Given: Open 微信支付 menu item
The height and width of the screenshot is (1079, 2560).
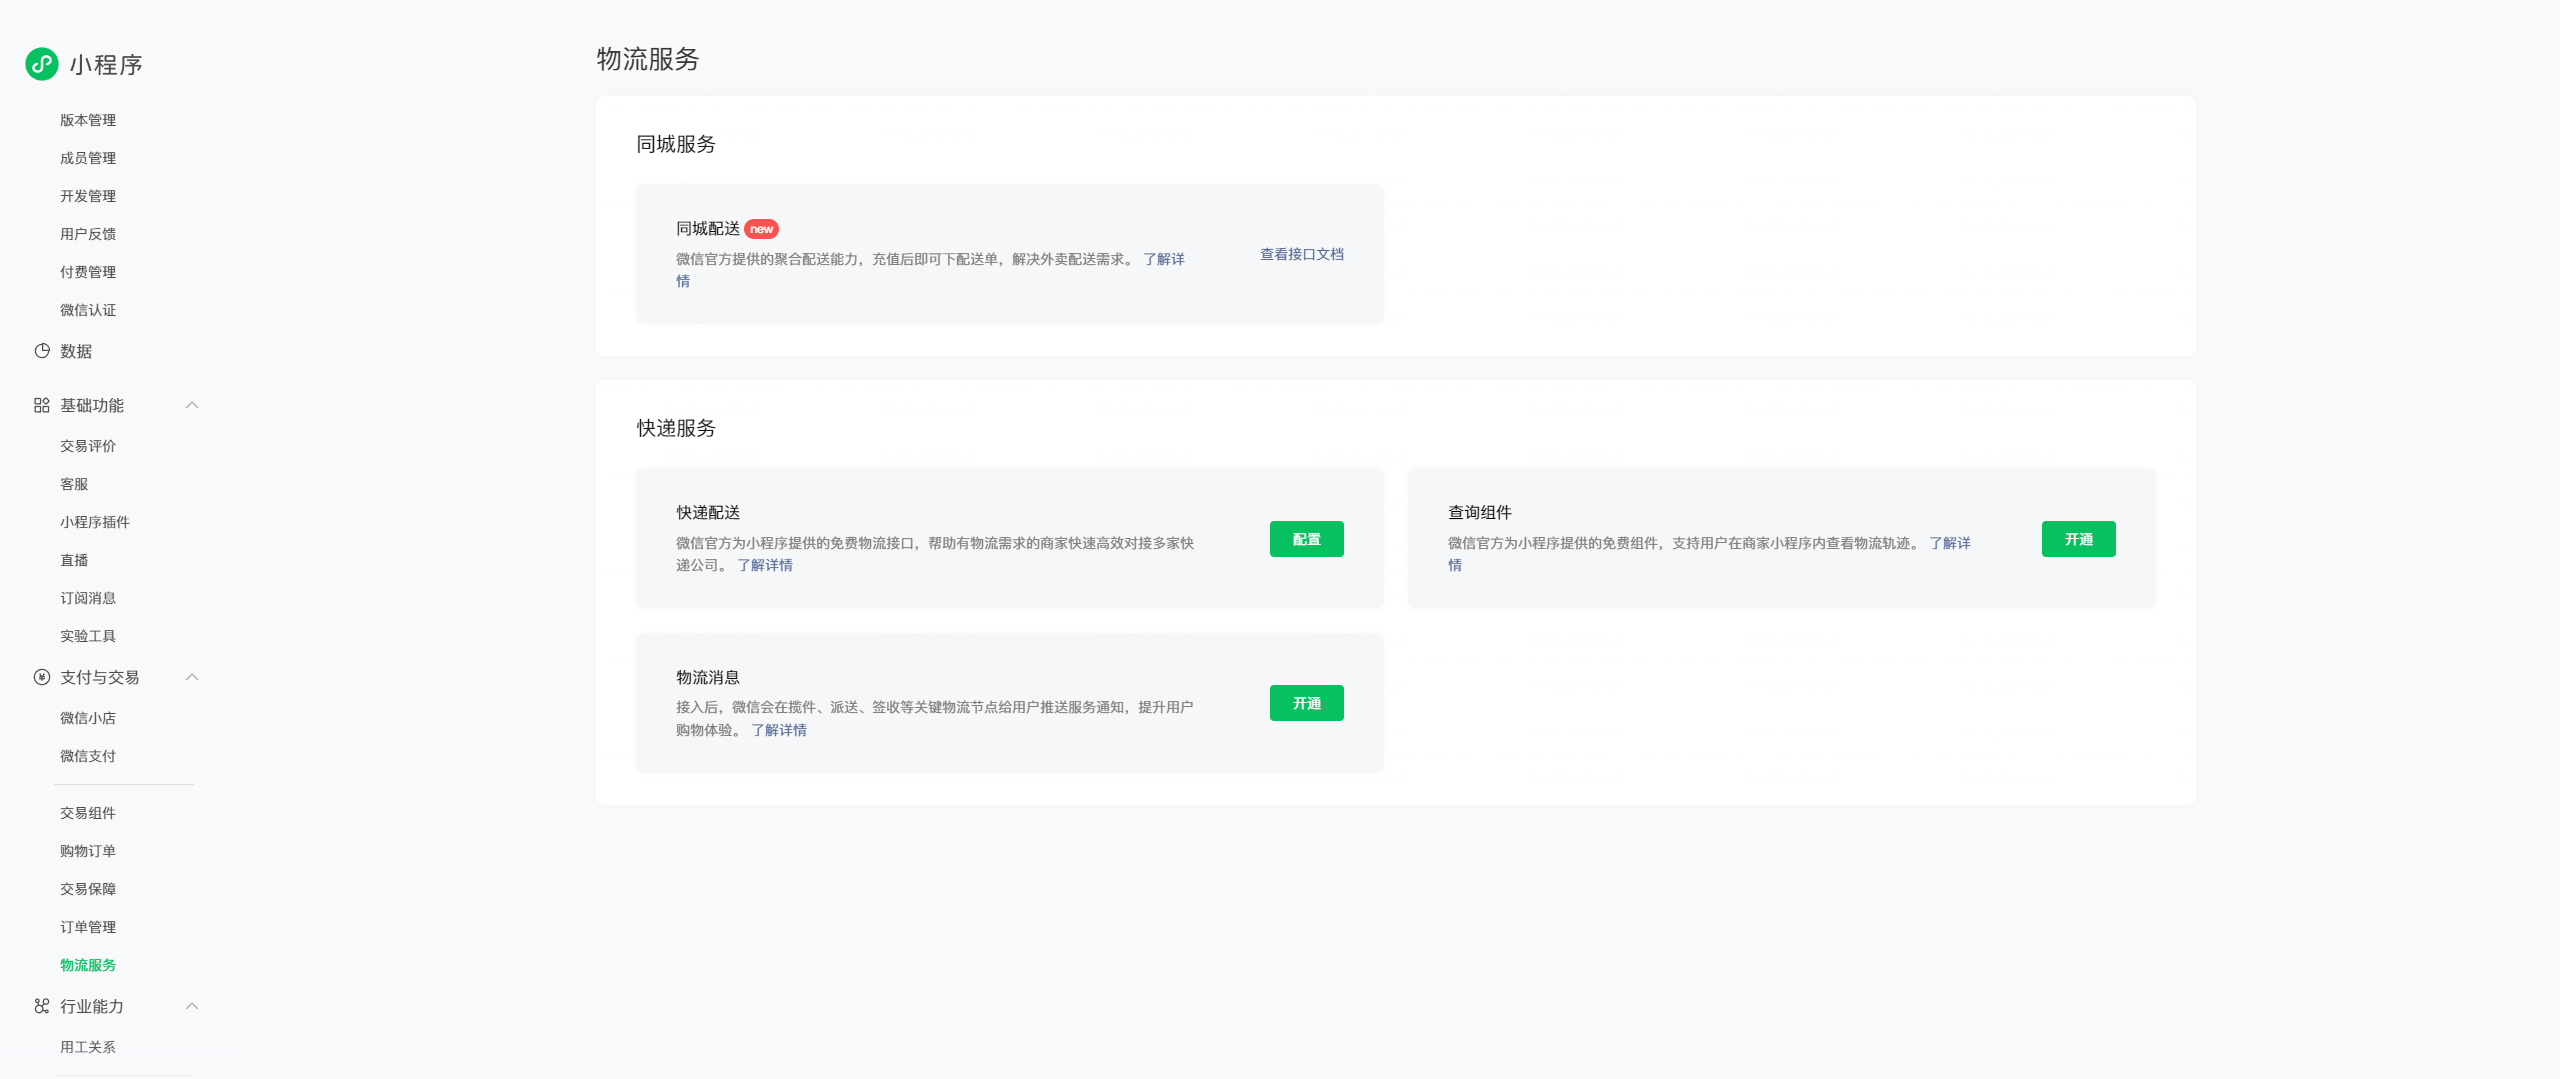Looking at the screenshot, I should [x=88, y=756].
